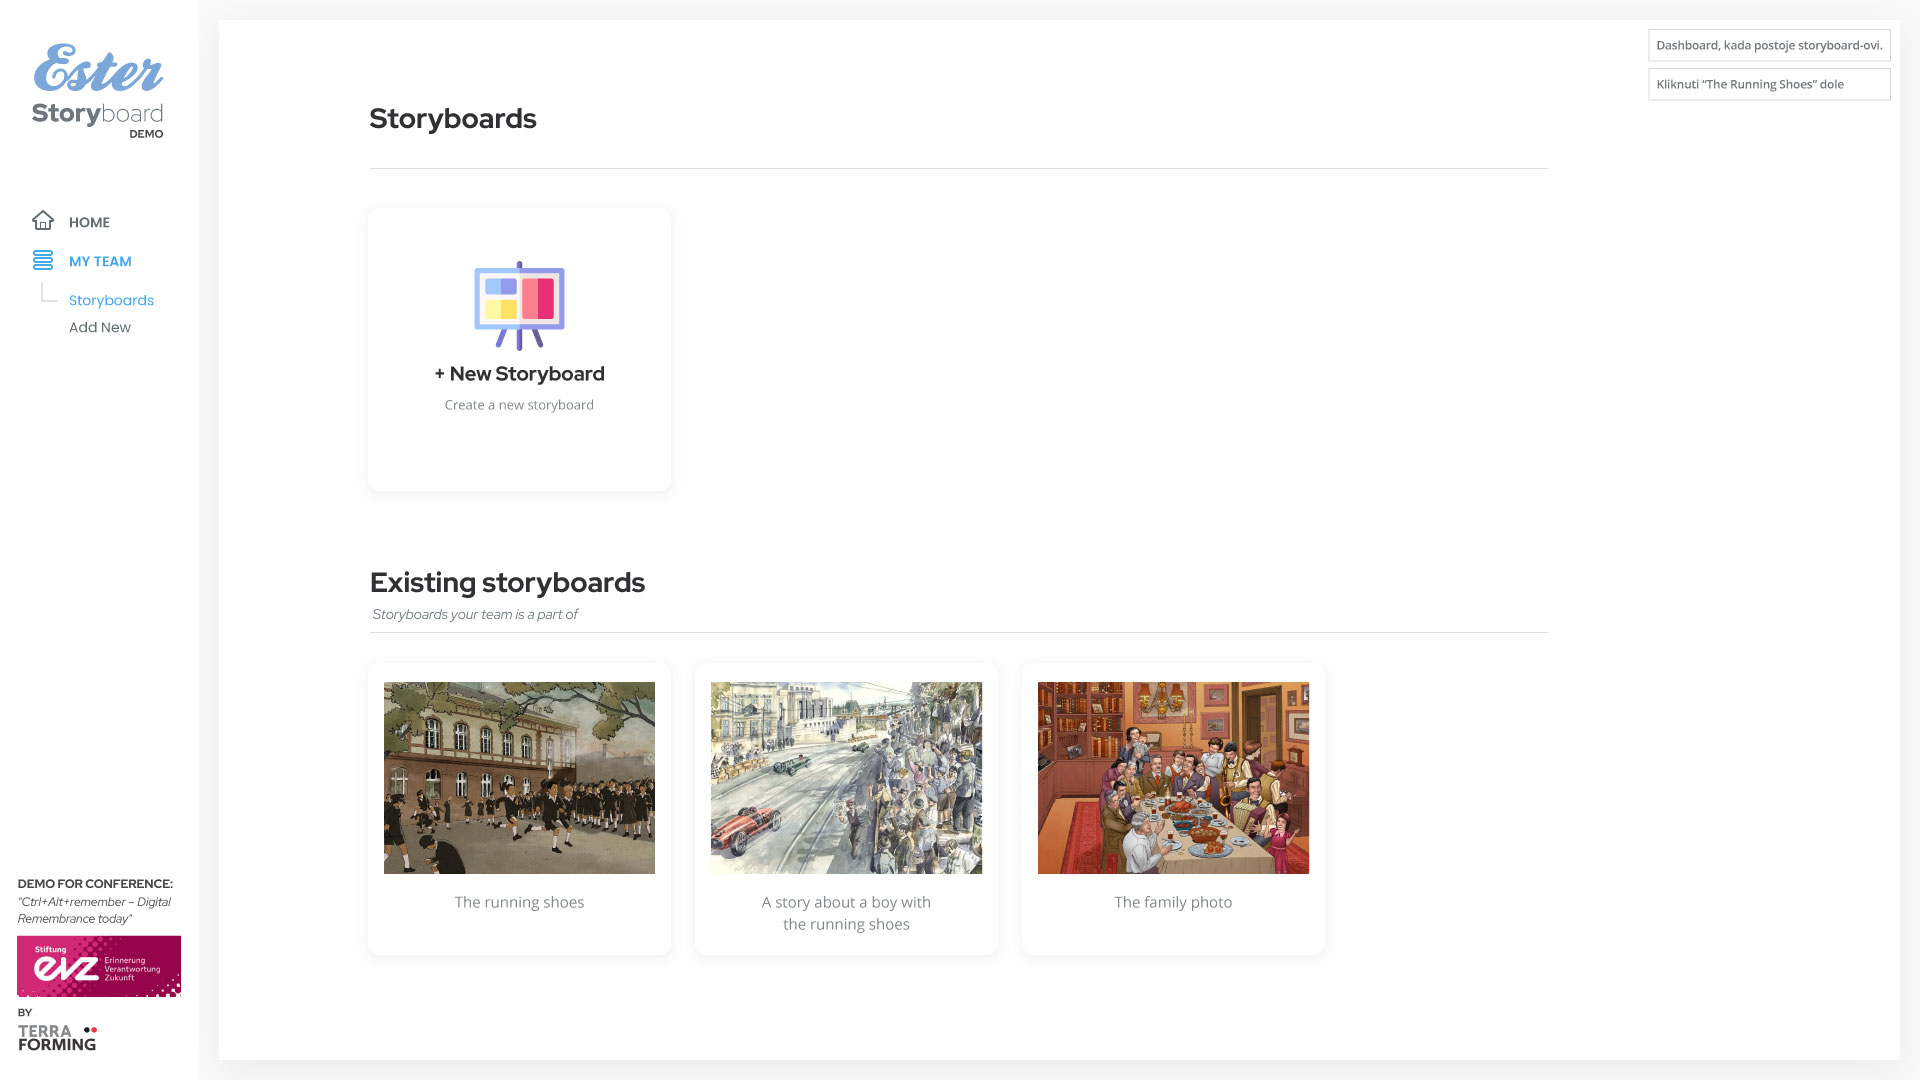Click the '+ New Storyboard' title
The width and height of the screenshot is (1920, 1080).
pyautogui.click(x=519, y=374)
